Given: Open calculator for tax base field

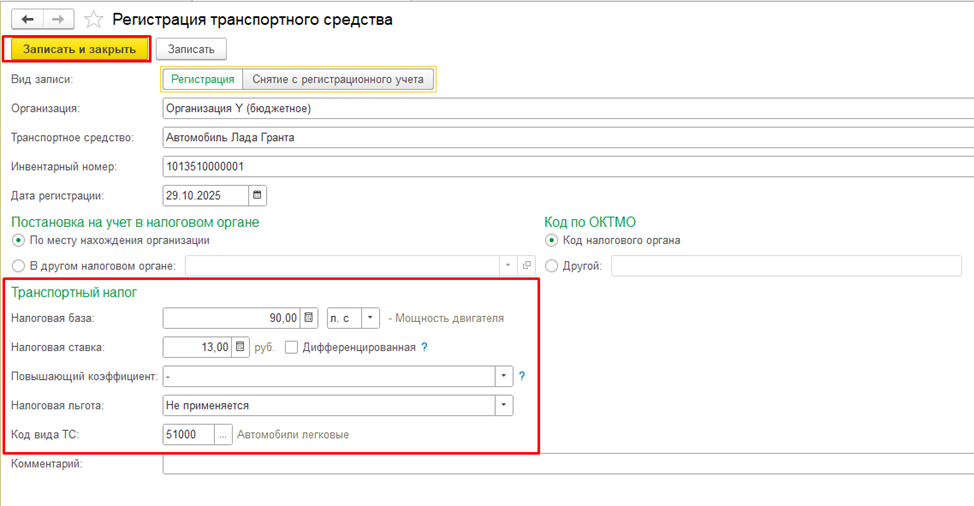Looking at the screenshot, I should click(x=309, y=318).
